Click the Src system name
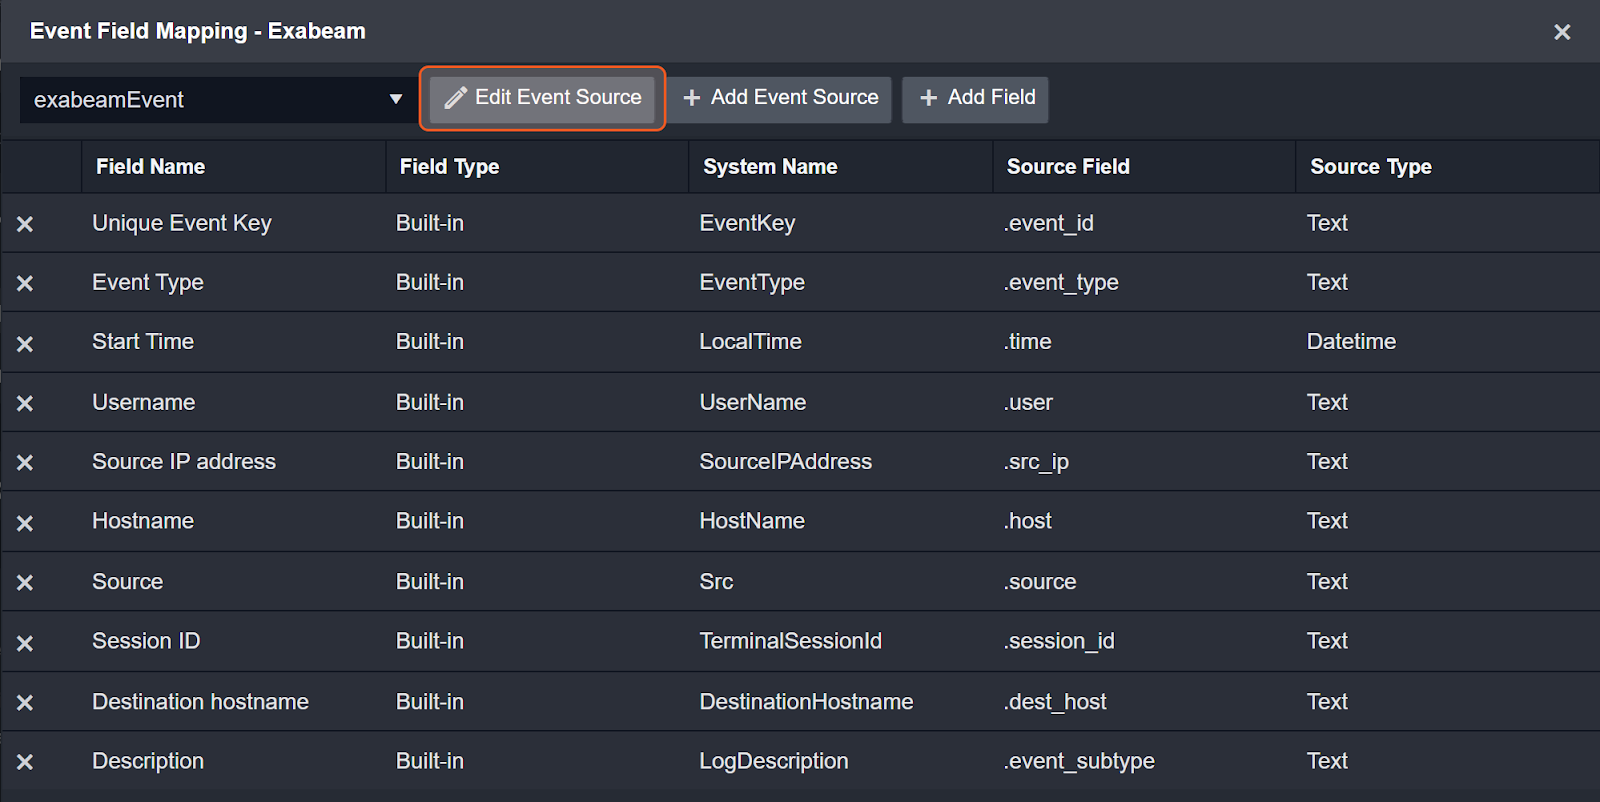This screenshot has width=1600, height=802. [716, 582]
